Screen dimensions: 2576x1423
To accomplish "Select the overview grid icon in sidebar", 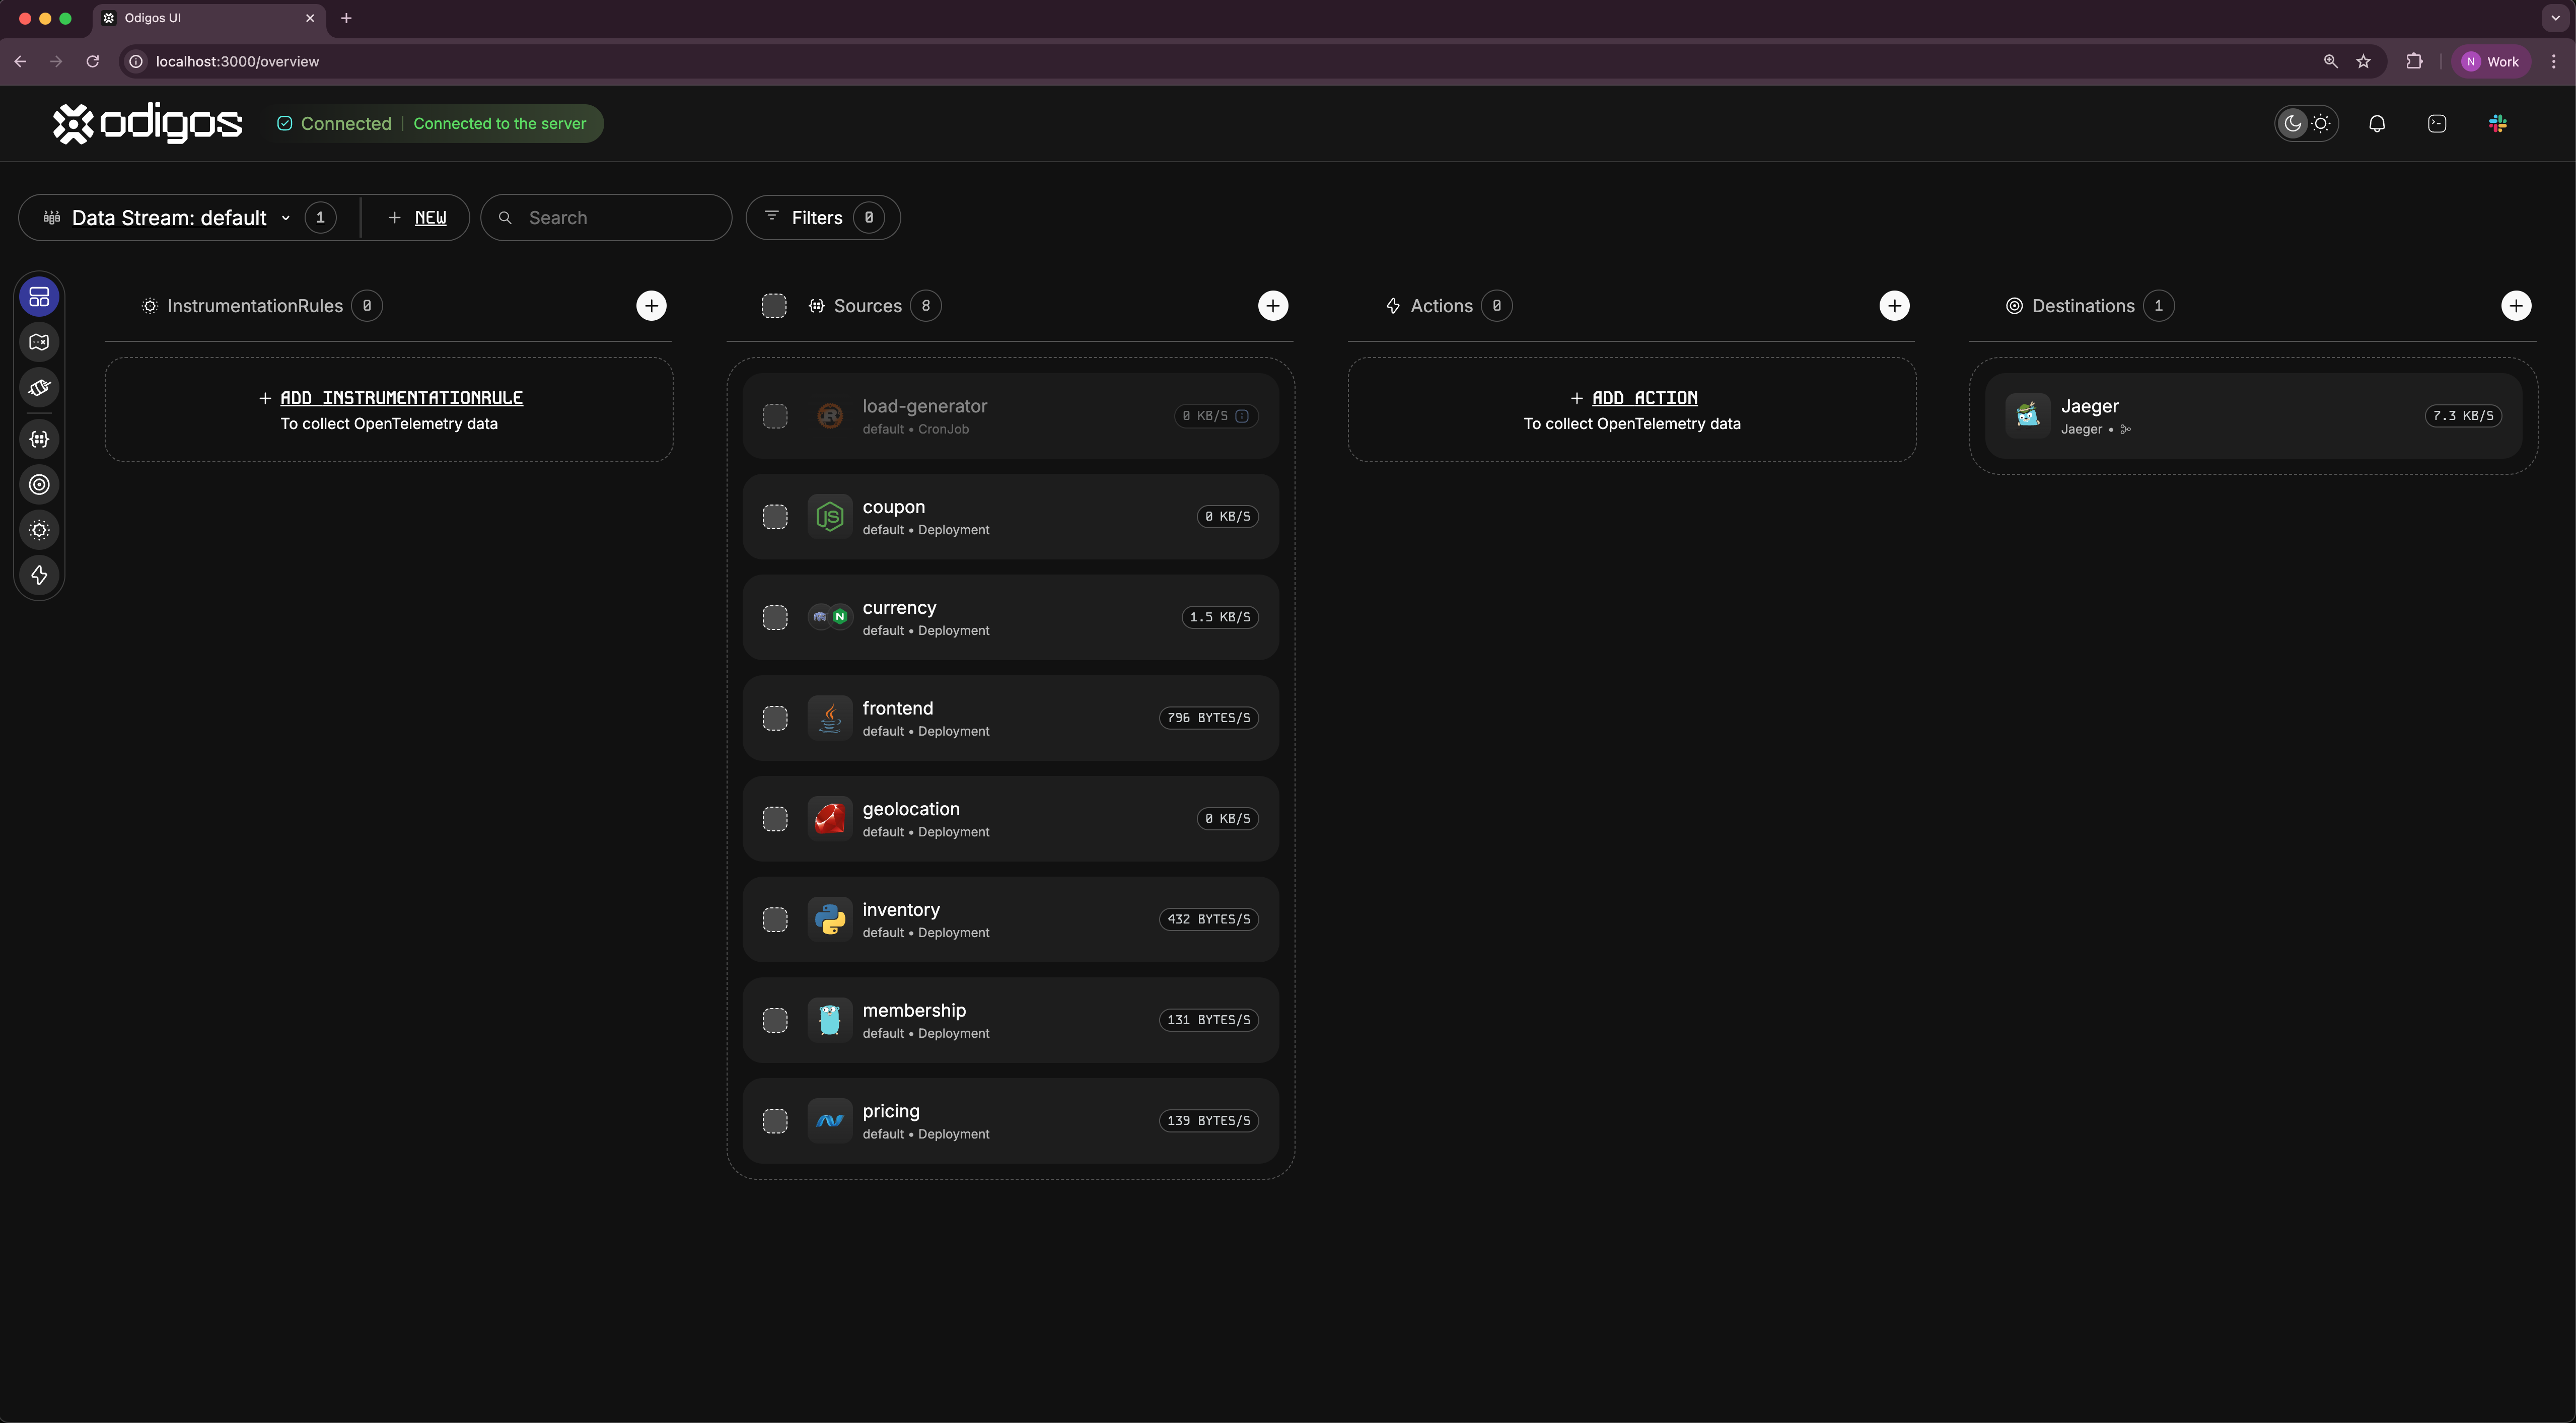I will [38, 296].
